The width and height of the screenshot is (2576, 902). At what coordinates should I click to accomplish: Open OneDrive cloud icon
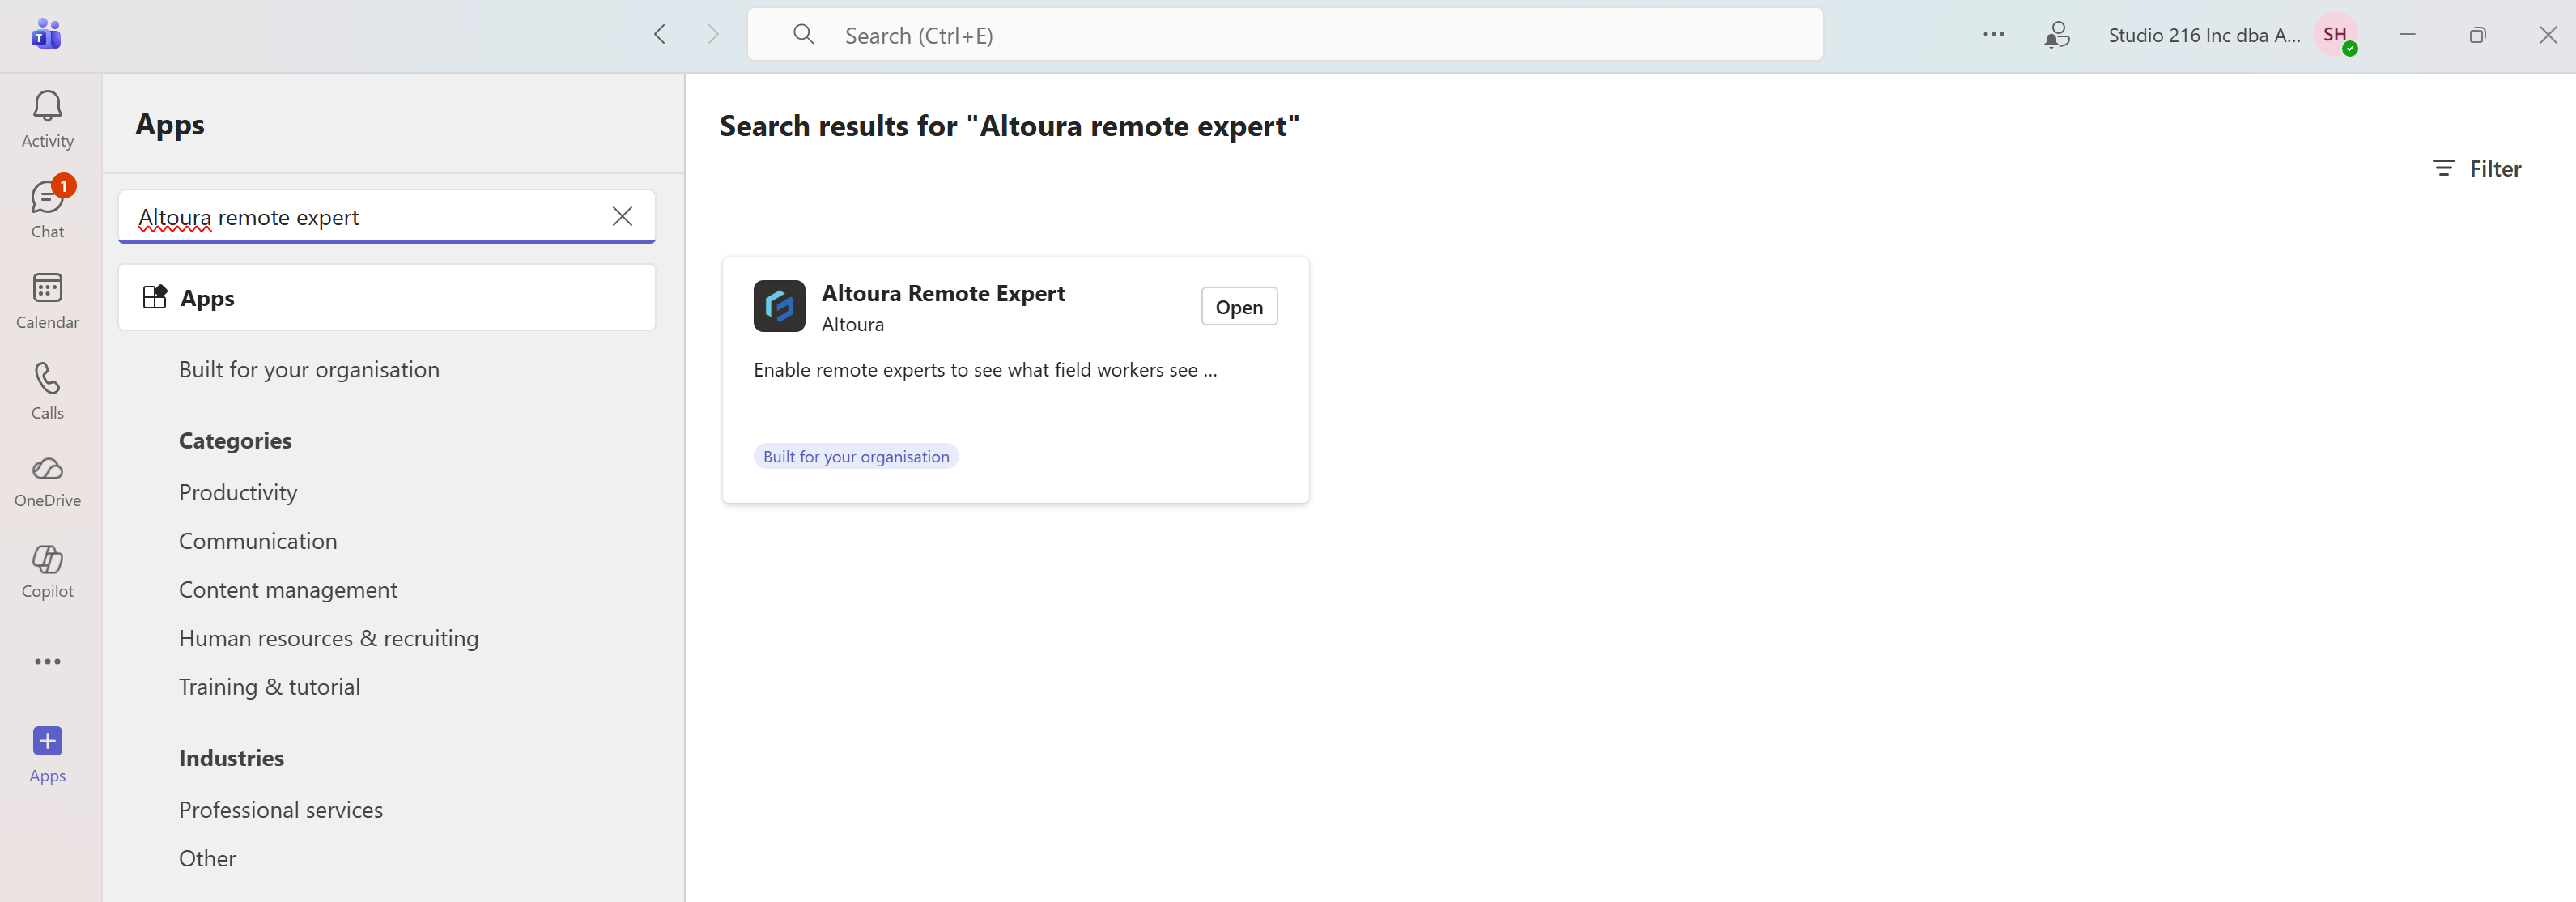[47, 469]
